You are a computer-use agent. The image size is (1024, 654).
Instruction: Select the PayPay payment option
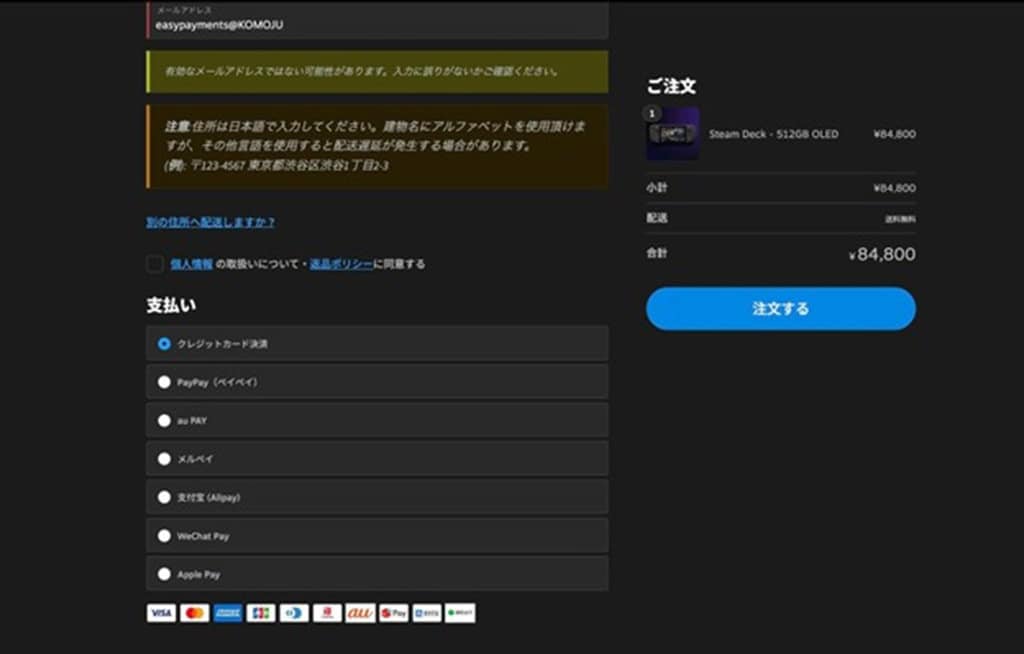(164, 381)
